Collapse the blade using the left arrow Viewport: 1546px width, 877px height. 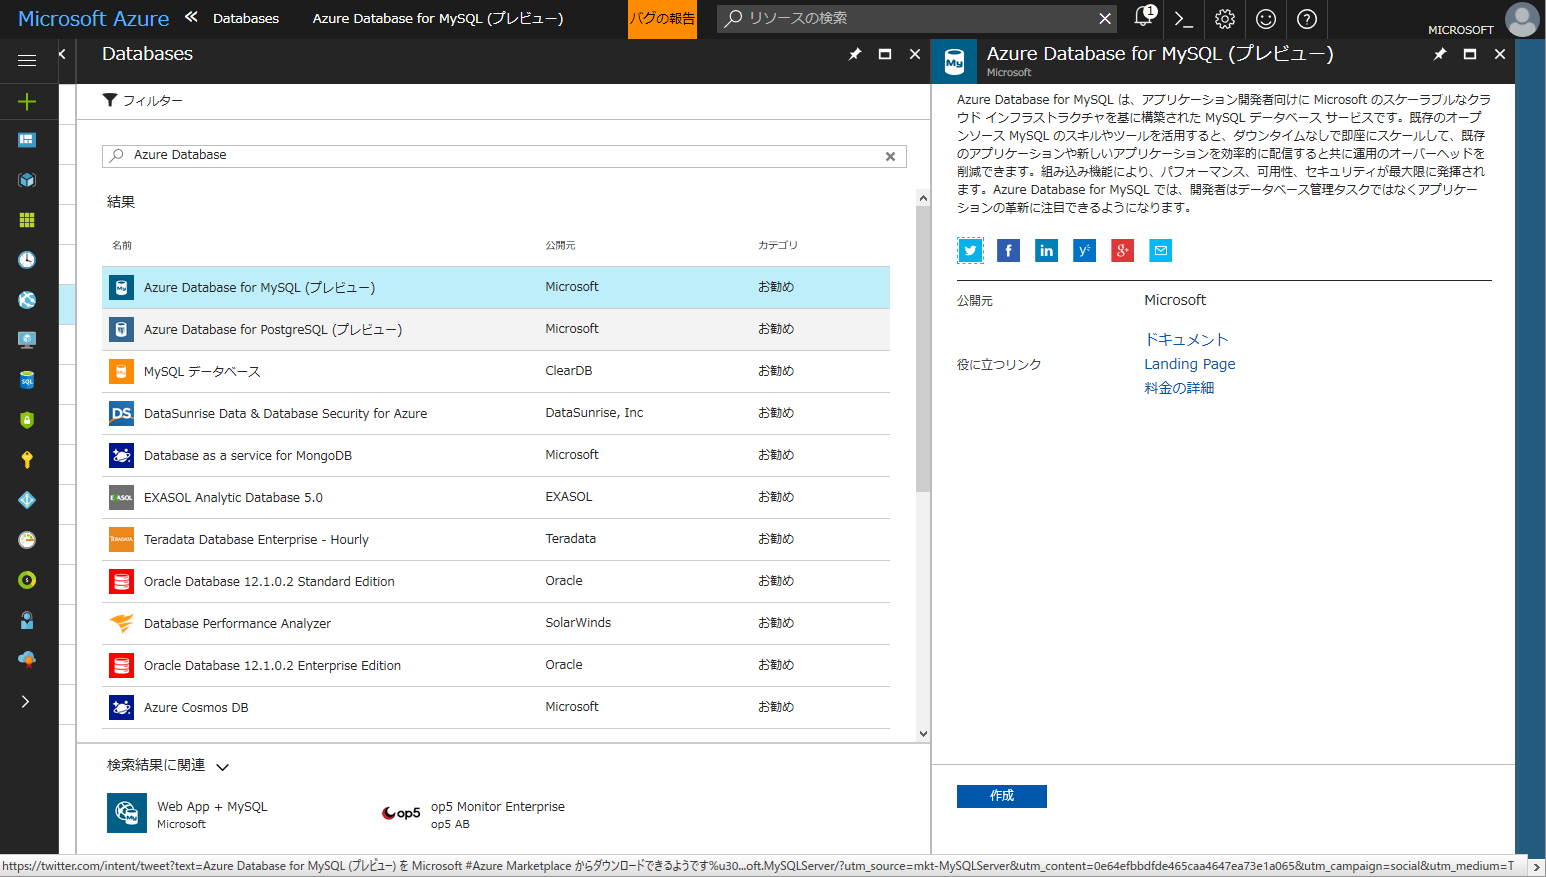62,54
